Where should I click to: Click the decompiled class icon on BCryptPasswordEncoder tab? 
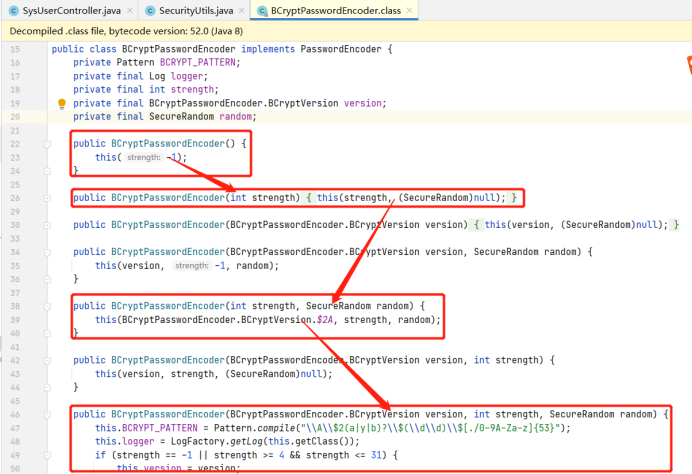click(x=262, y=11)
